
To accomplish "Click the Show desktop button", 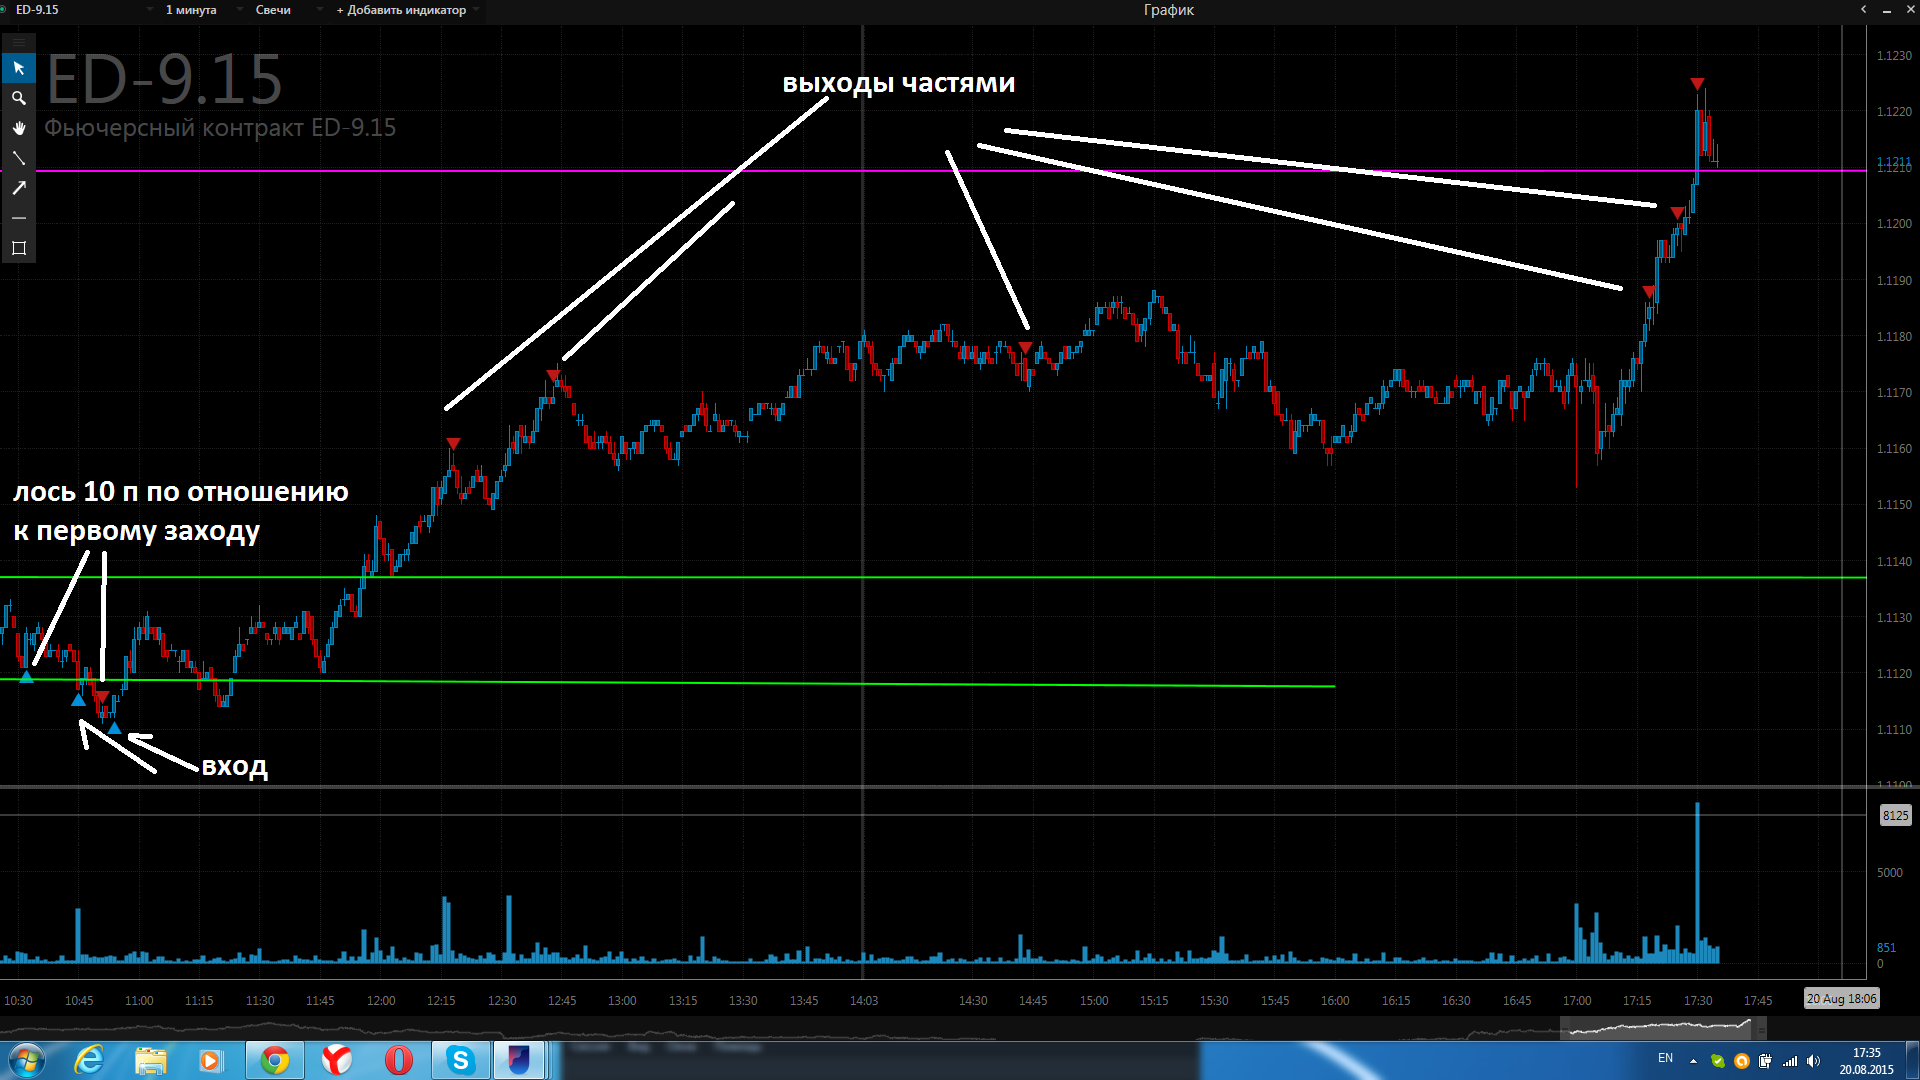I will pyautogui.click(x=1912, y=1061).
